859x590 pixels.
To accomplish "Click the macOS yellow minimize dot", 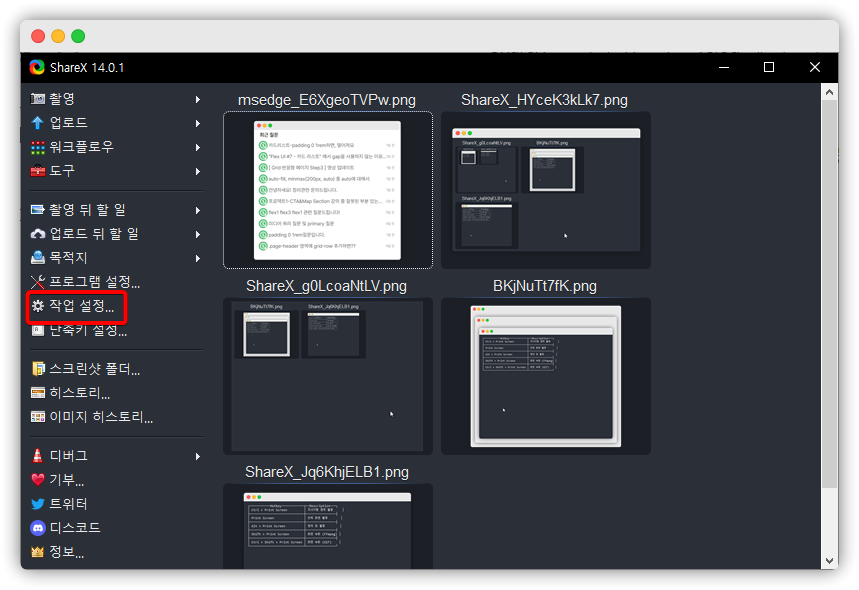I will pos(58,36).
